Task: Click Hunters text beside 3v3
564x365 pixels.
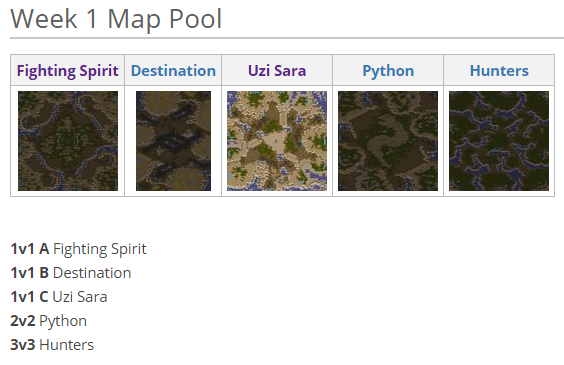Action: (67, 345)
